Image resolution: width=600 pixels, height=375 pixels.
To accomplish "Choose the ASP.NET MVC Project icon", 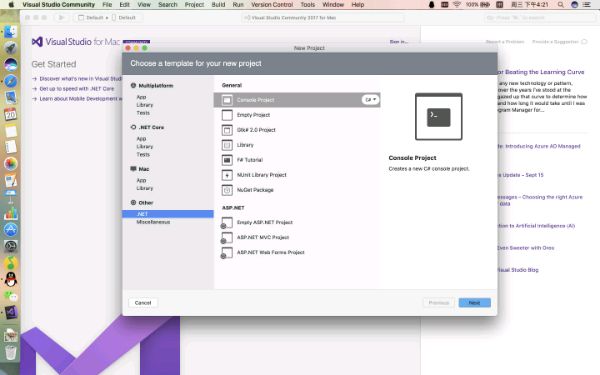I will (x=227, y=238).
